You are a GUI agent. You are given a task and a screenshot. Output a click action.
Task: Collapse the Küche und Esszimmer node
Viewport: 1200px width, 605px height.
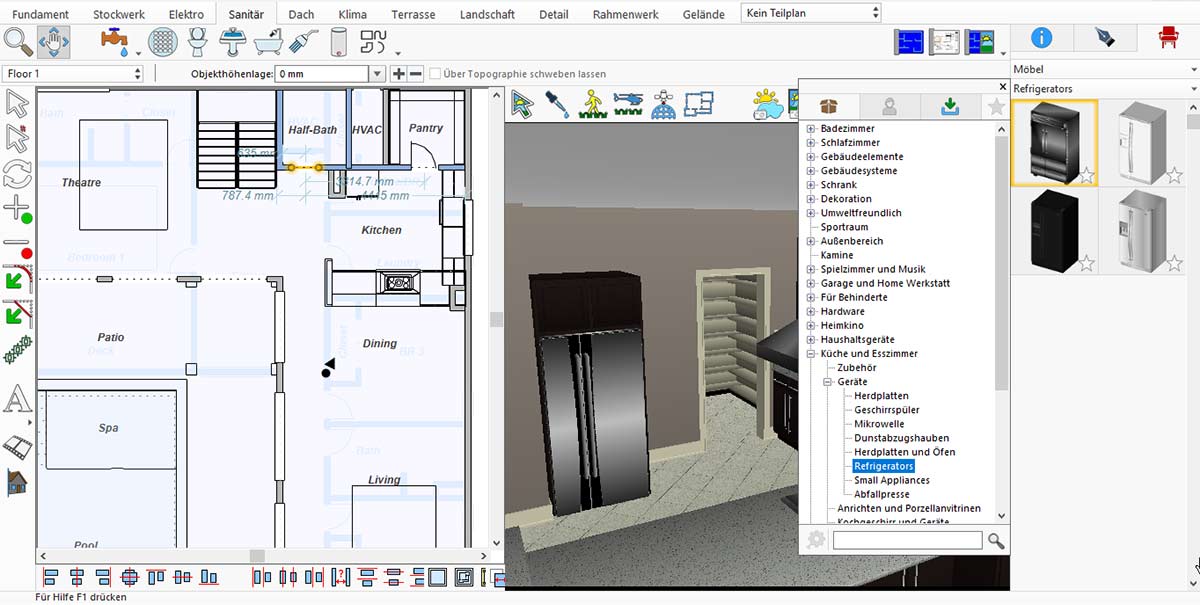811,354
